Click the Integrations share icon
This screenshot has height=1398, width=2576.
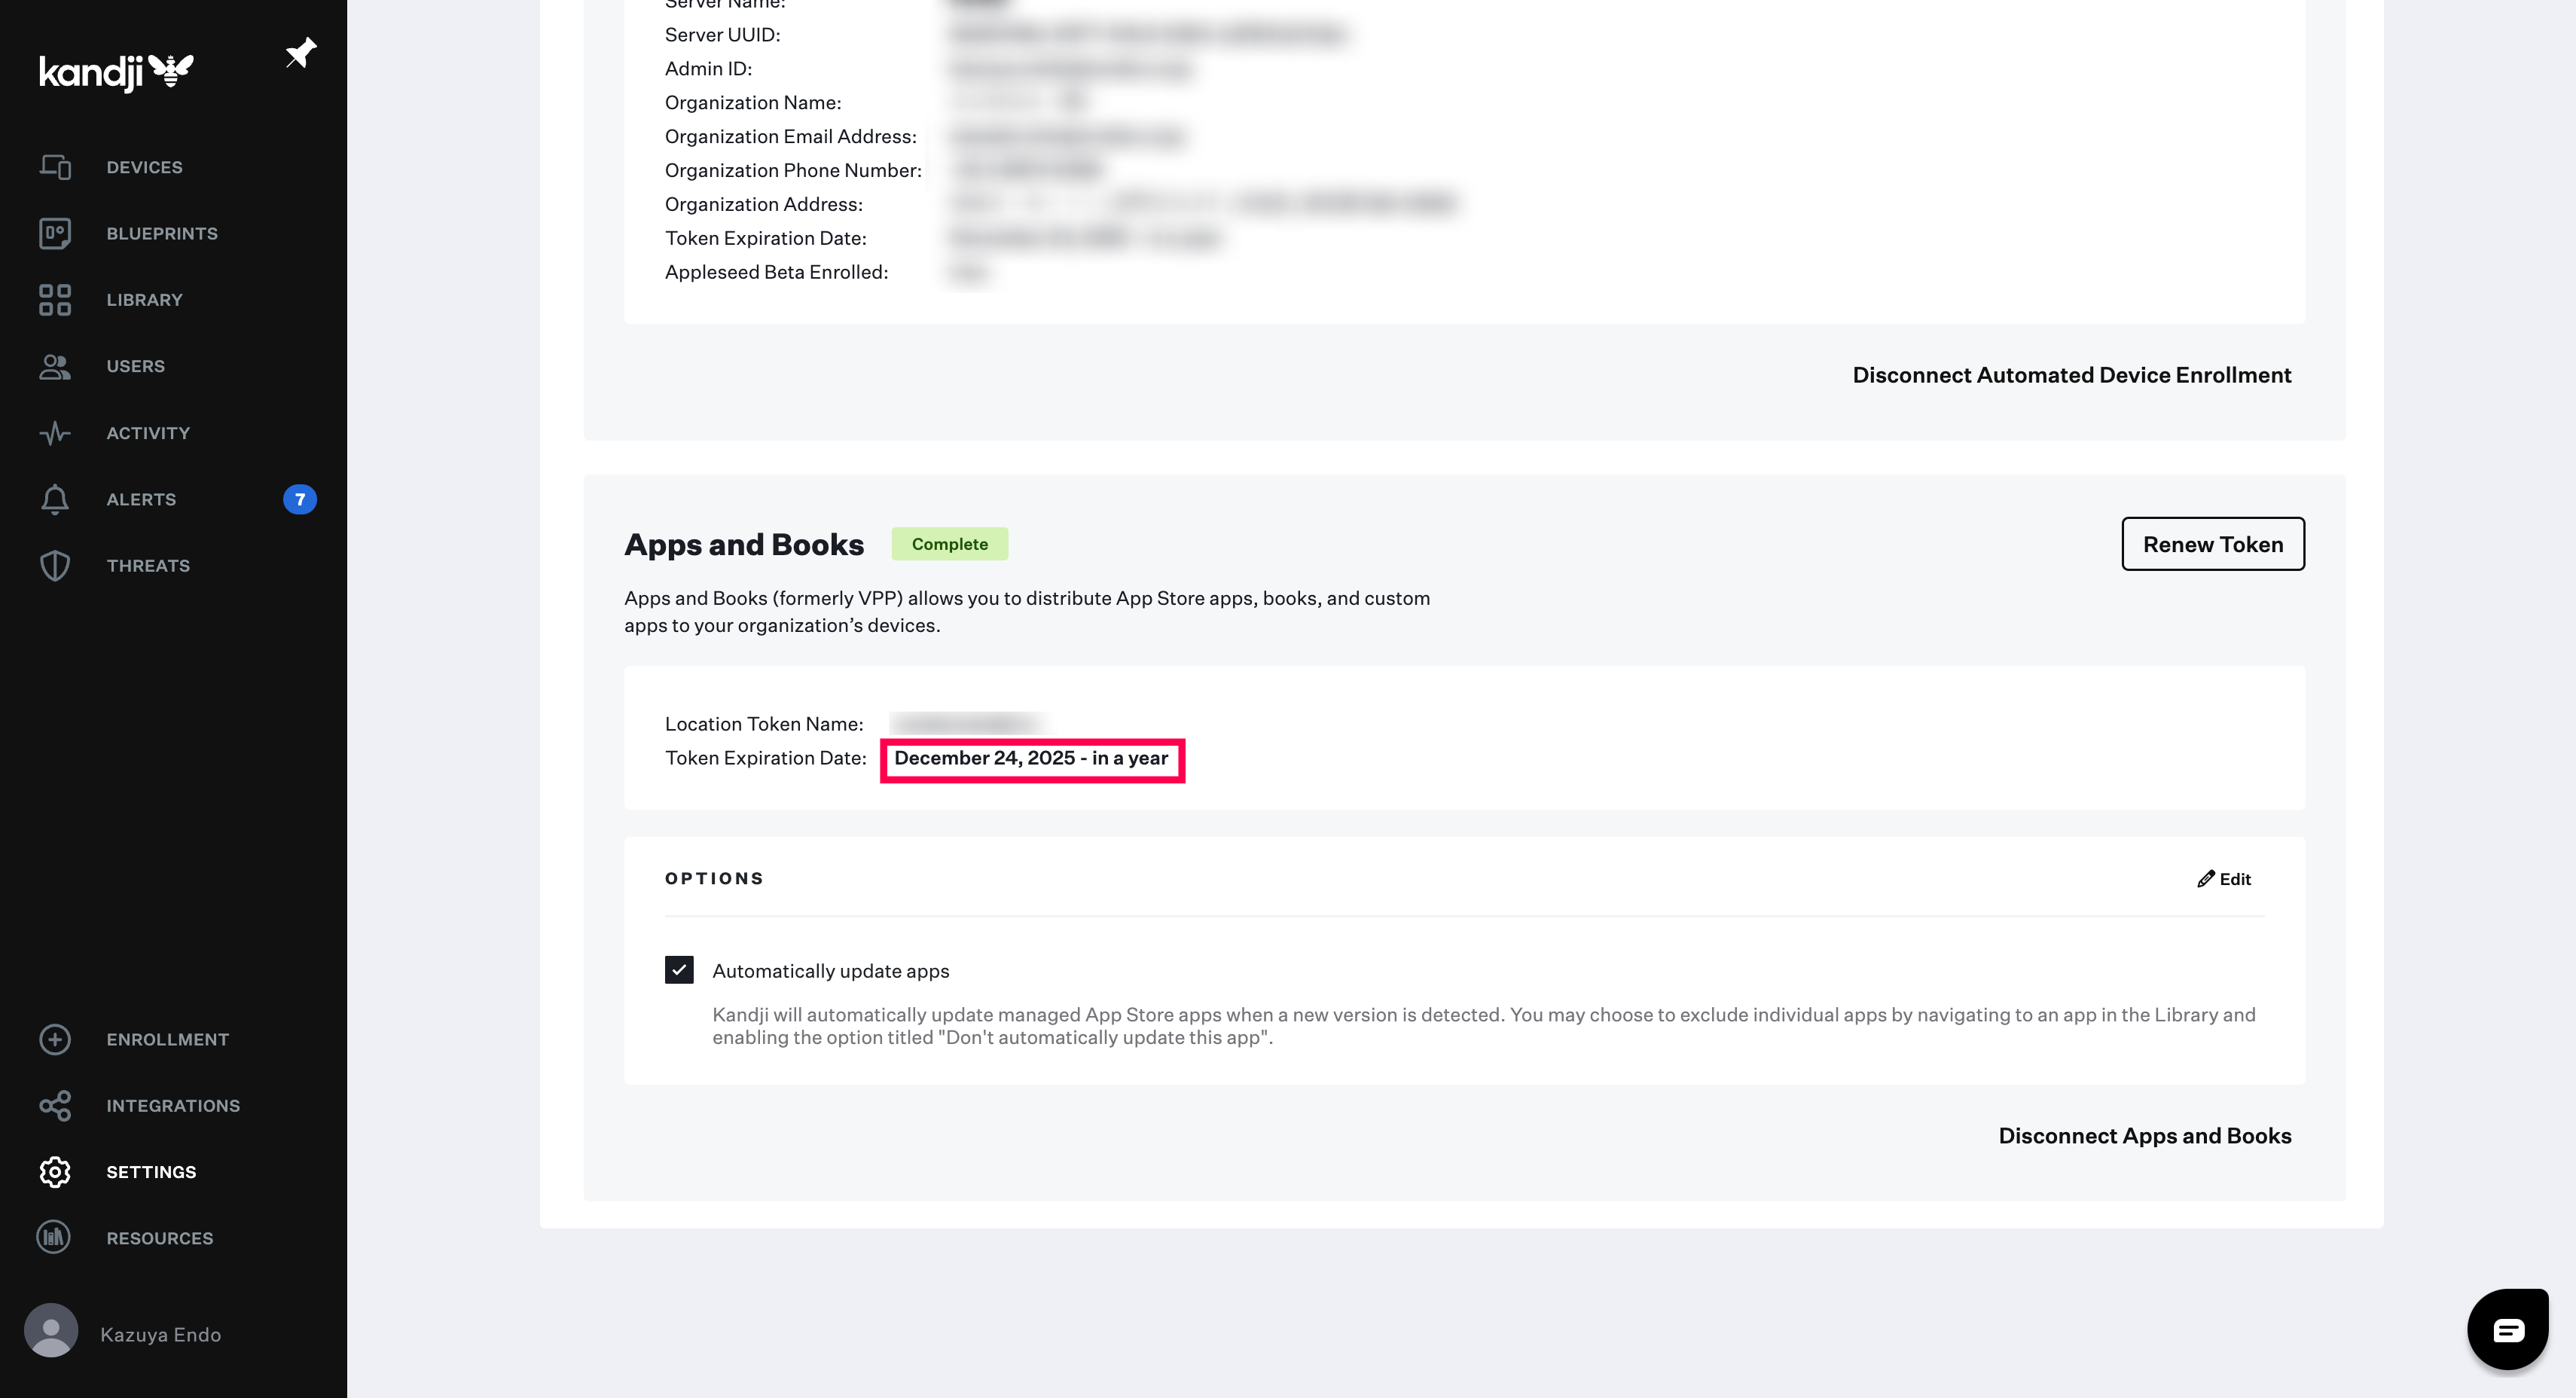55,1106
